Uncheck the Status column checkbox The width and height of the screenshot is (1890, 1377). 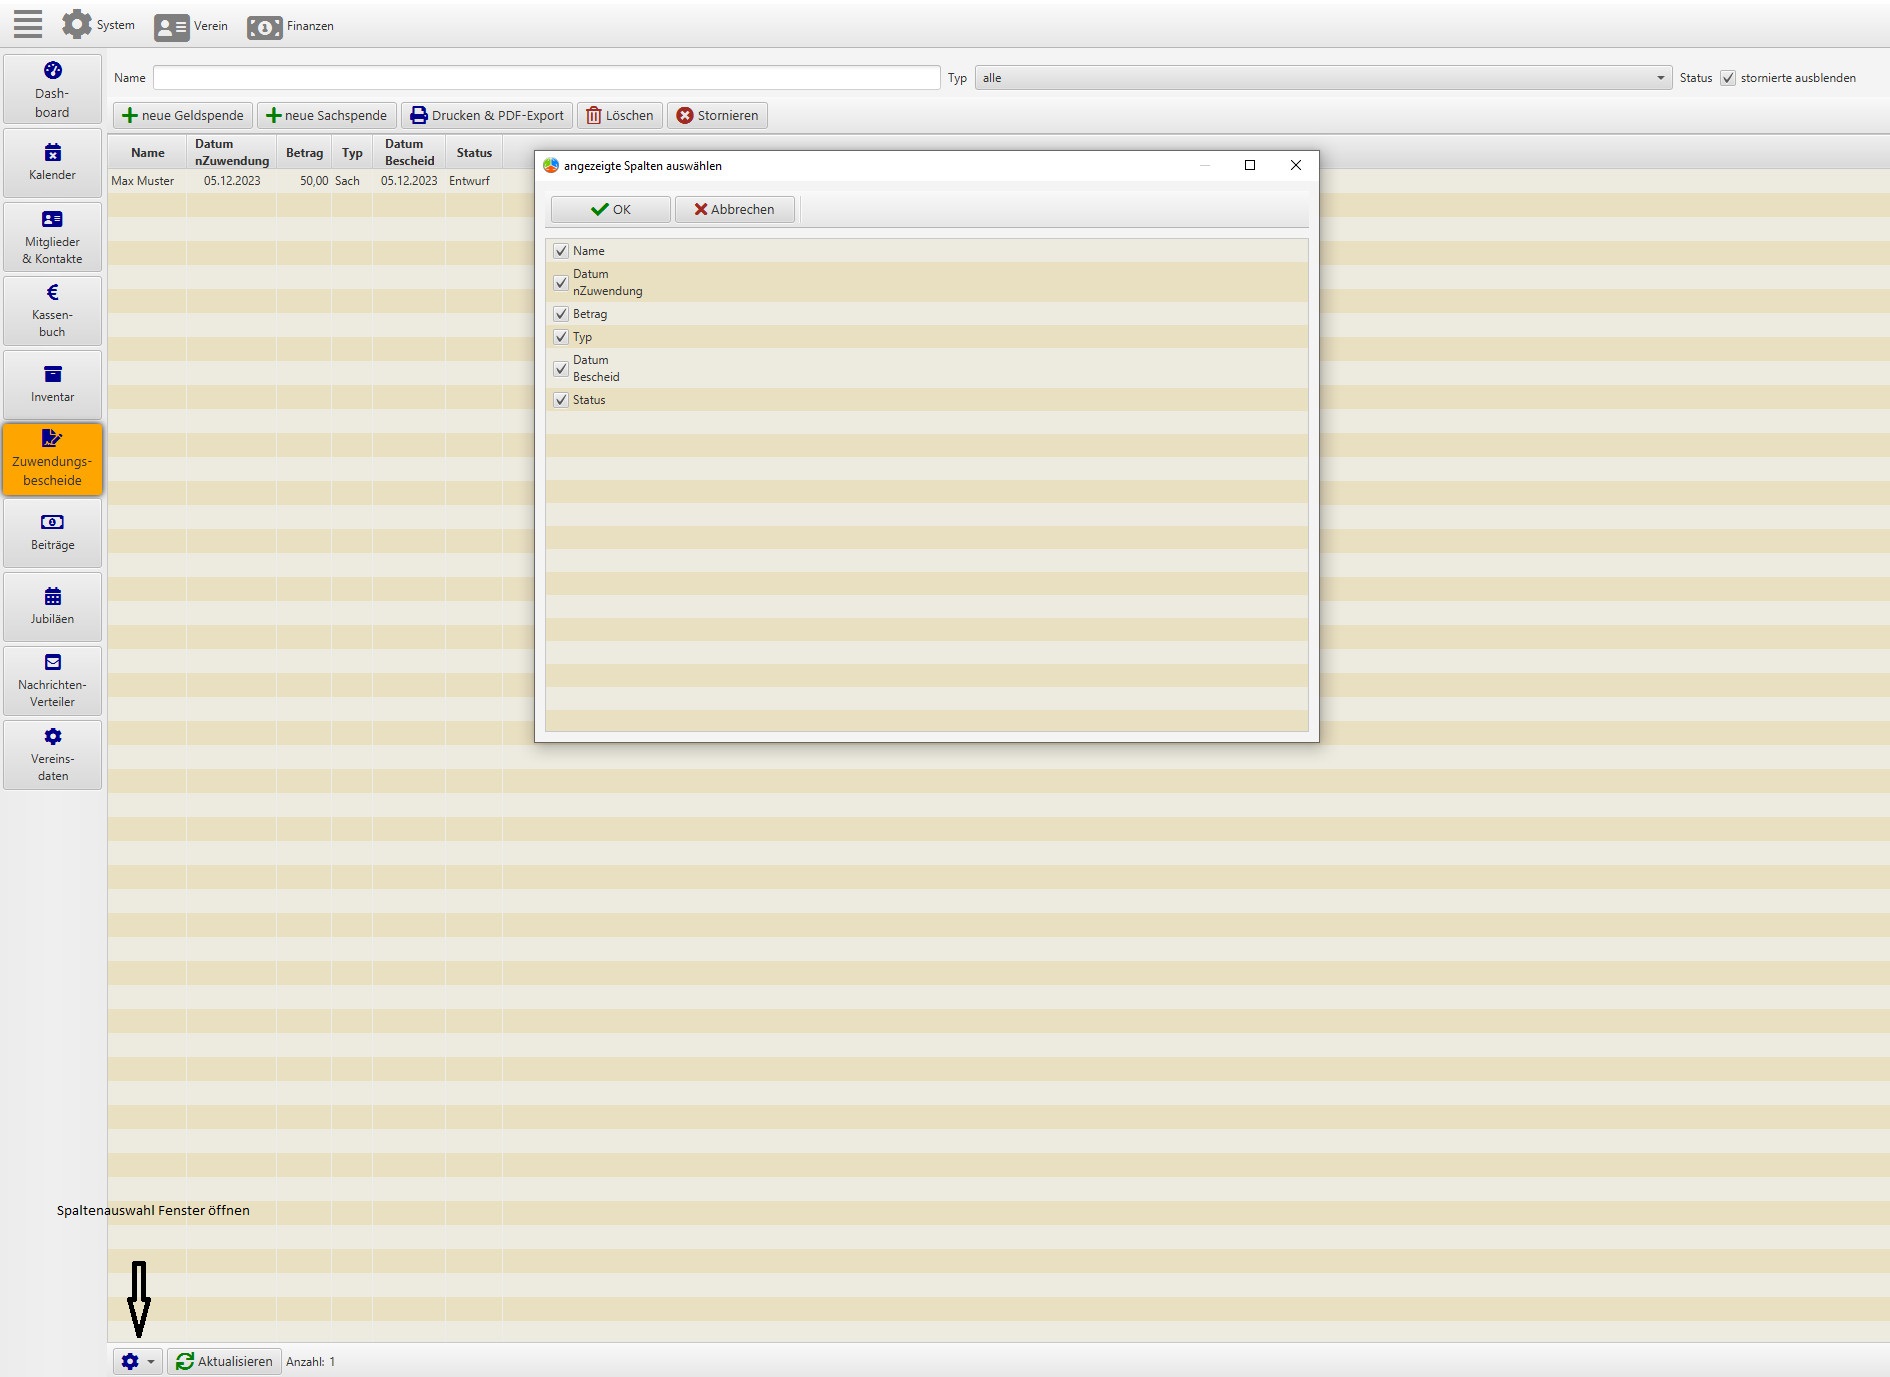tap(561, 400)
